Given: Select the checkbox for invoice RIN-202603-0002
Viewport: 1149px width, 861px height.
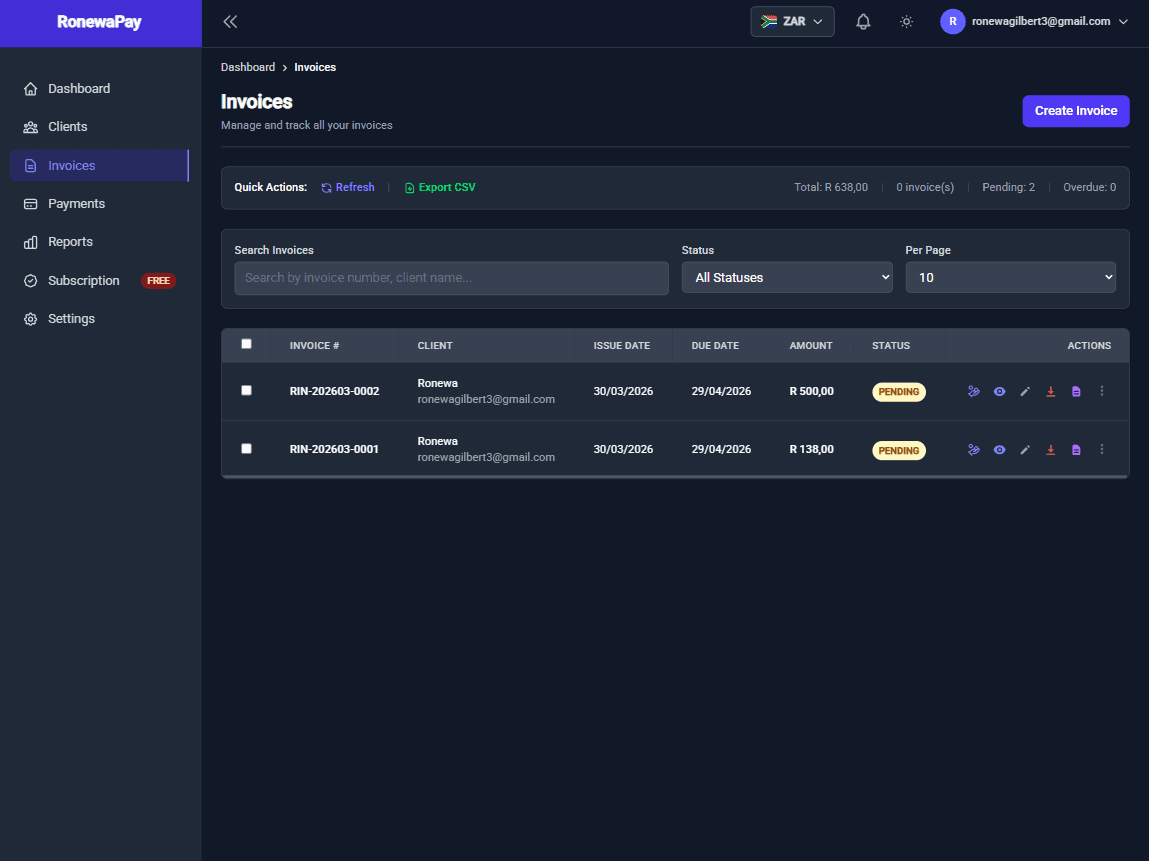Looking at the screenshot, I should [246, 390].
